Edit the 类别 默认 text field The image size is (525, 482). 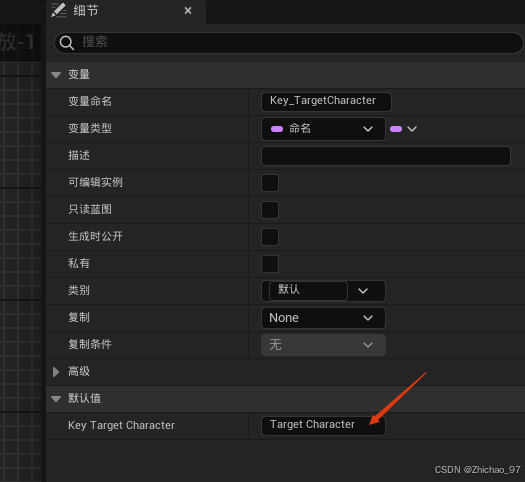308,290
